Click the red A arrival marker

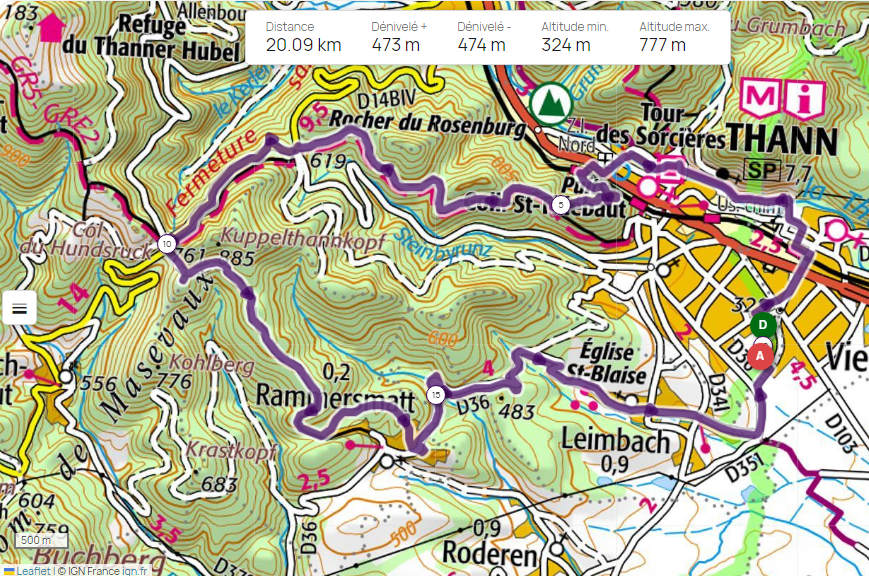[x=760, y=356]
